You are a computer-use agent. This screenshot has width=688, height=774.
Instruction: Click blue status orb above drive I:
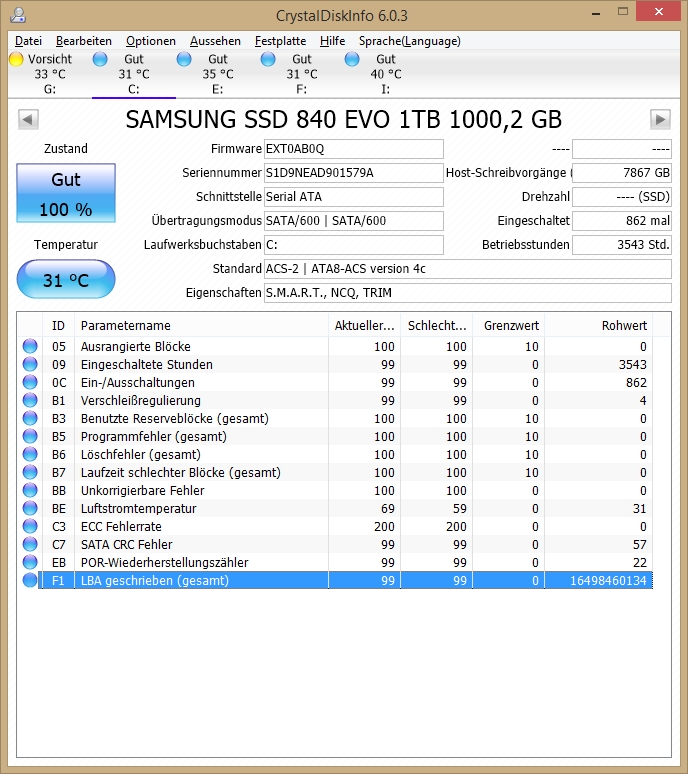[352, 59]
